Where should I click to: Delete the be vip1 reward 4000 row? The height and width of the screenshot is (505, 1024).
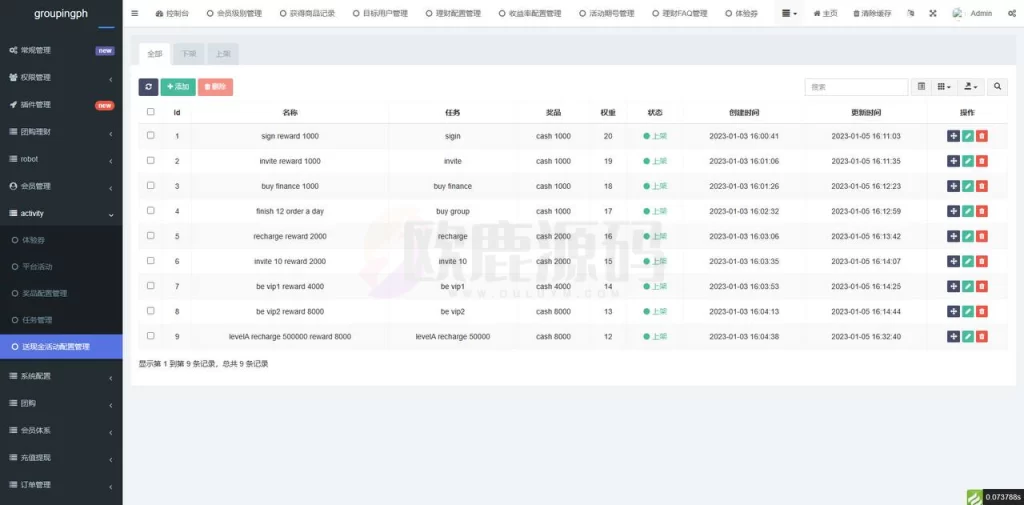pos(982,286)
